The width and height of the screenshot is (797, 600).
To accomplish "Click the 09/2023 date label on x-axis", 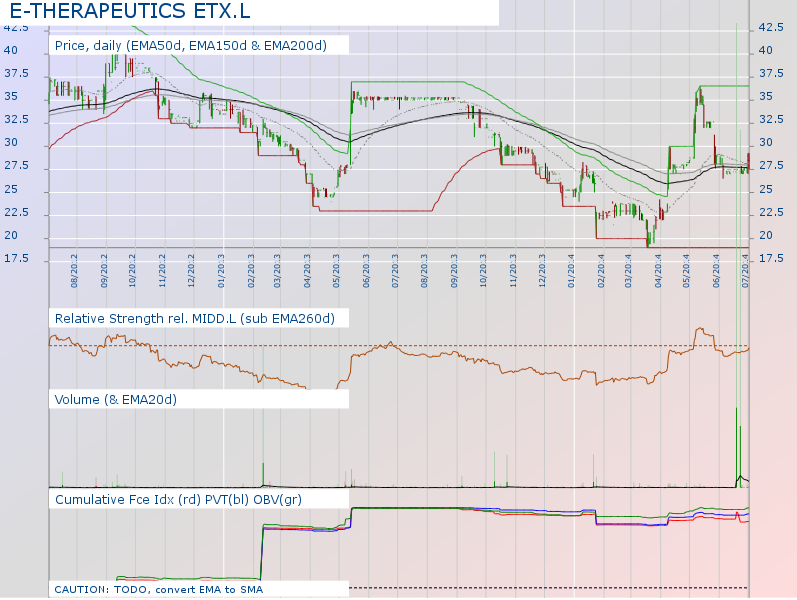I will coord(454,271).
